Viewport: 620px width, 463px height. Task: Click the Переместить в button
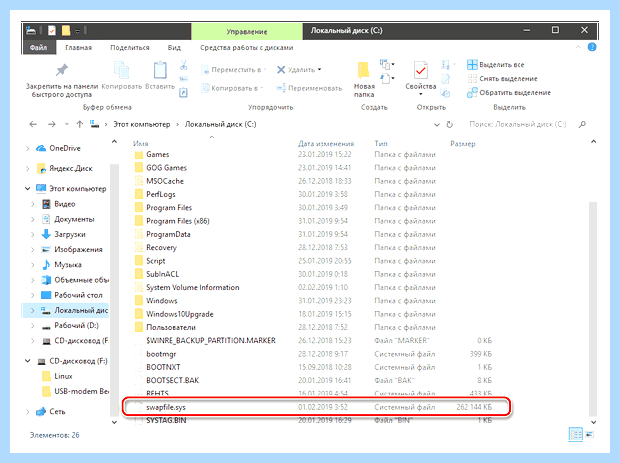pos(233,70)
